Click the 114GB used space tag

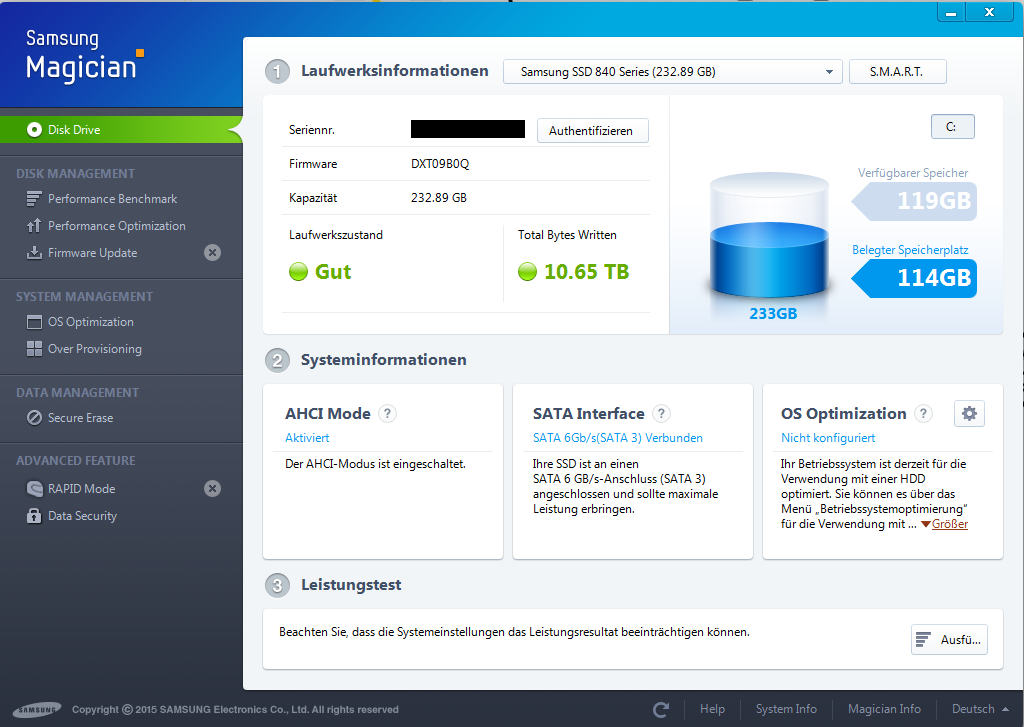(915, 278)
